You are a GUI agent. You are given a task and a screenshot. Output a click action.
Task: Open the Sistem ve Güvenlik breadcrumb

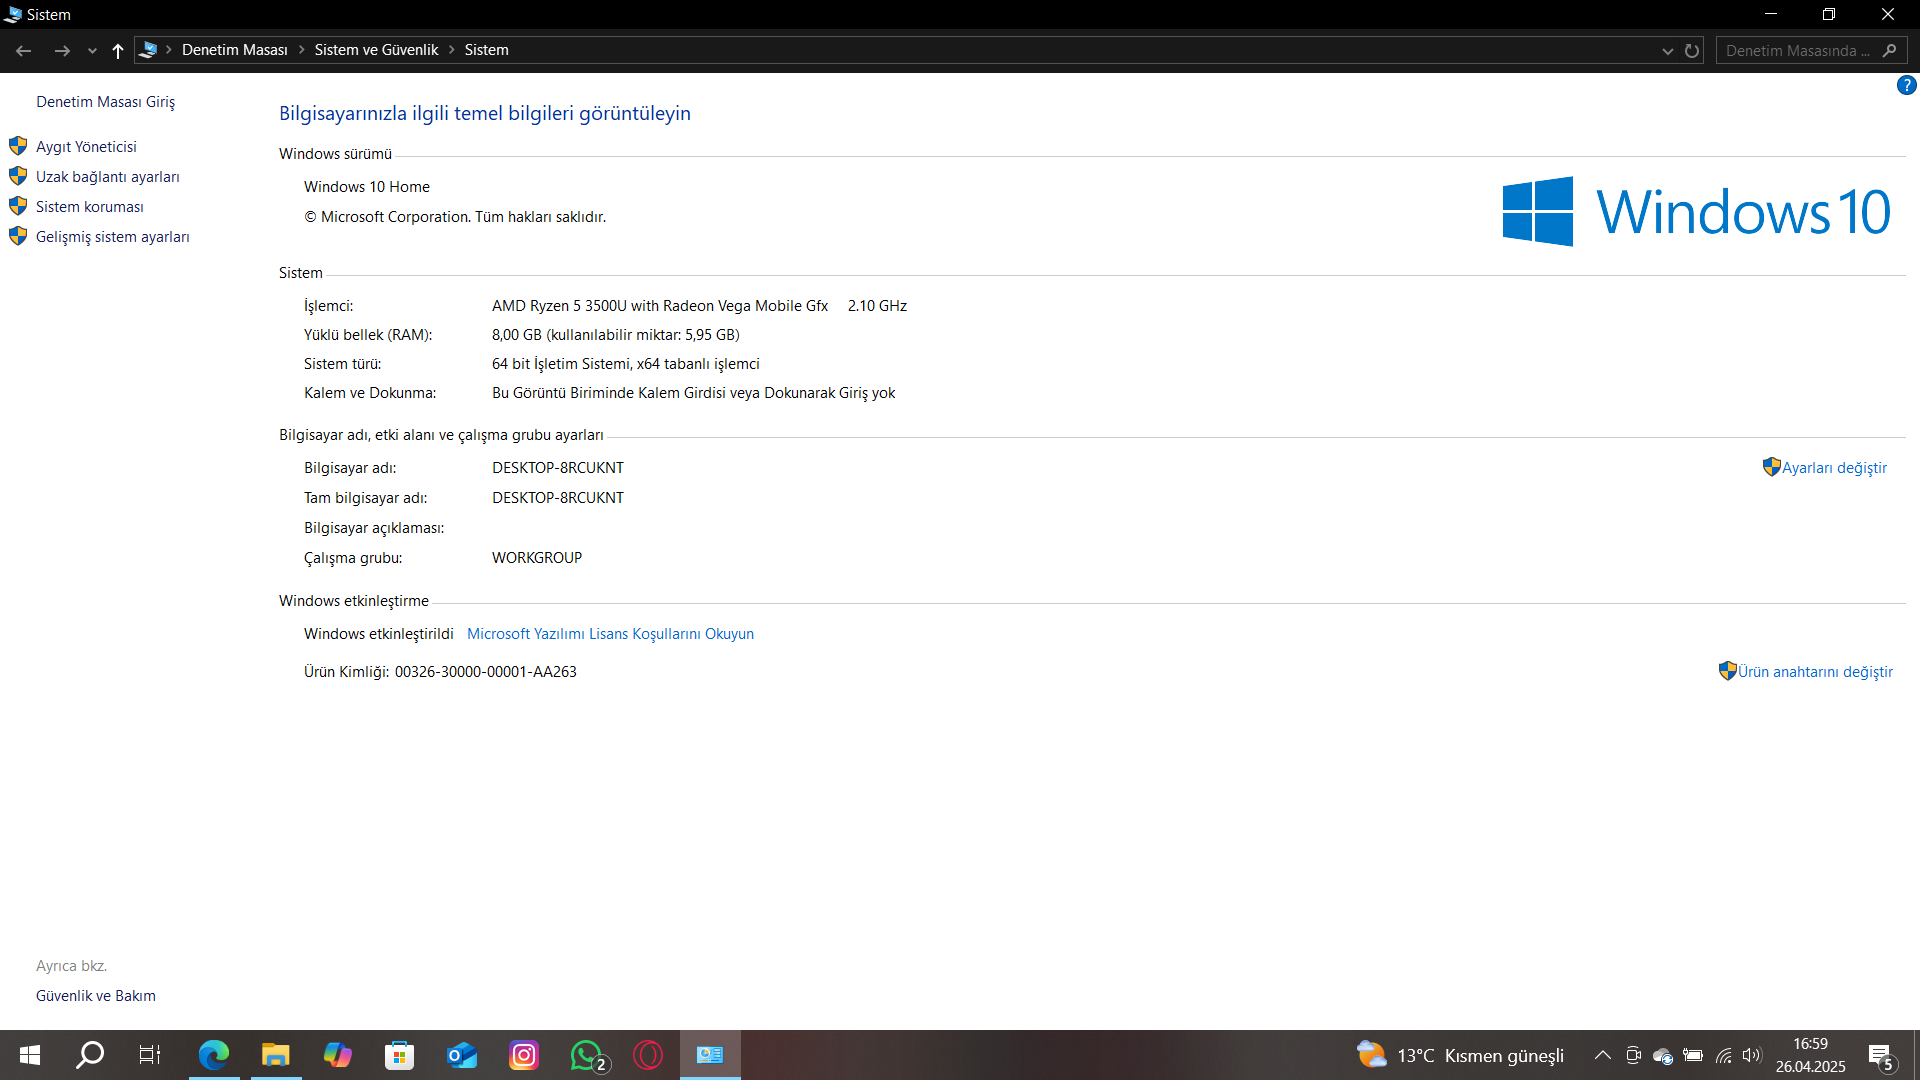[x=377, y=50]
